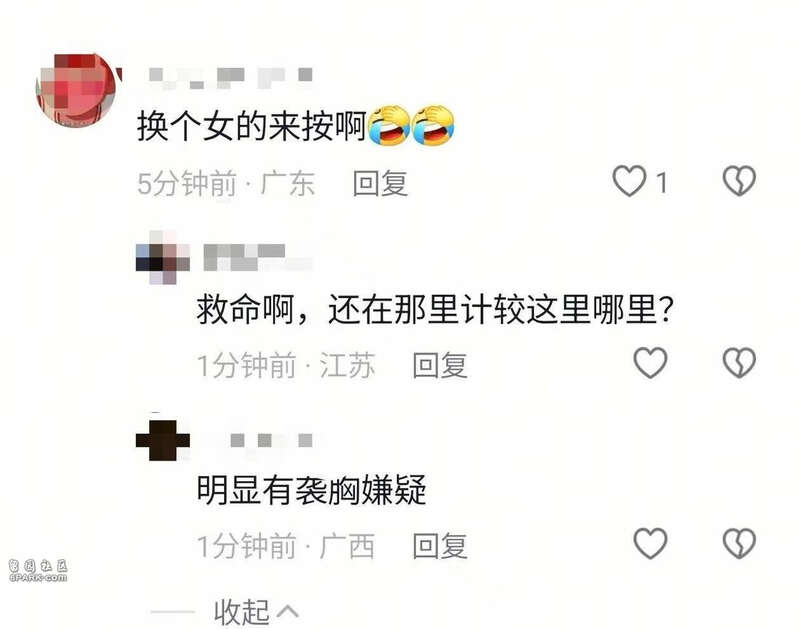800x629 pixels.
Task: Open the top commenter's red avatar
Action: pyautogui.click(x=78, y=90)
